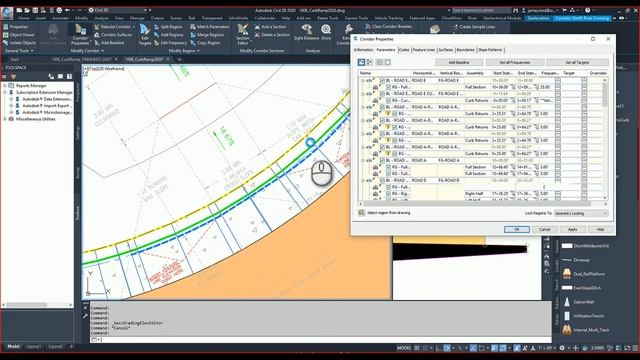Toggle checkbox for Full Section region at 10+38.00
Image resolution: width=640 pixels, height=360 pixels.
(389, 87)
